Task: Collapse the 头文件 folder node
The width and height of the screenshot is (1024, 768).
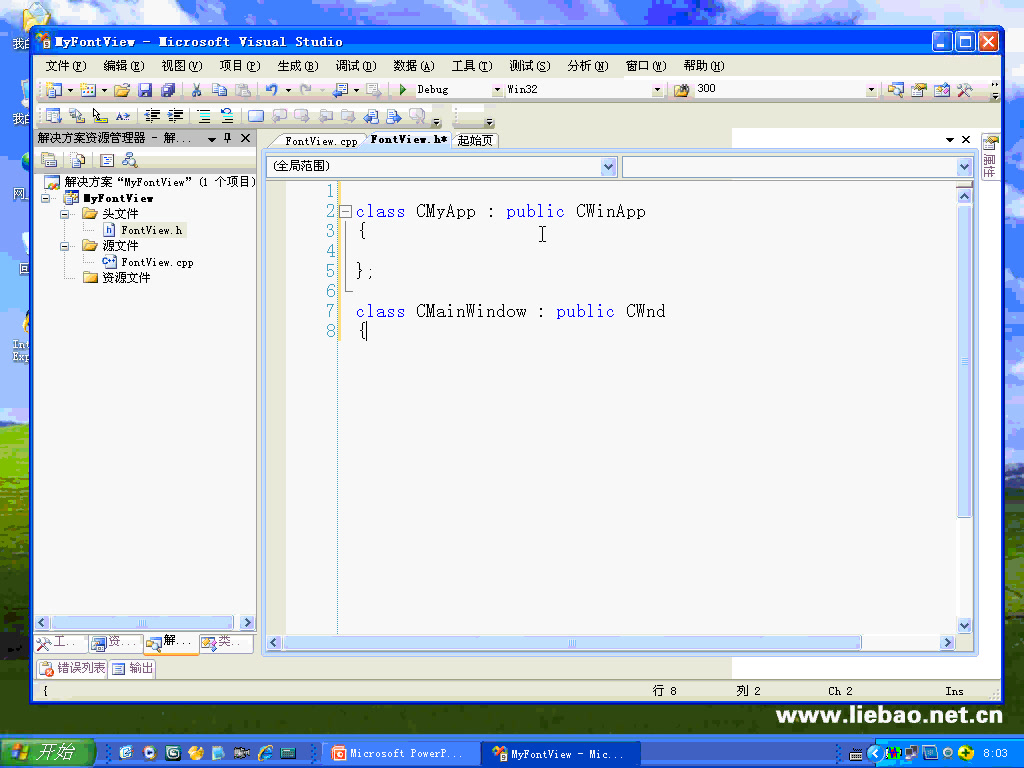Action: coord(64,214)
